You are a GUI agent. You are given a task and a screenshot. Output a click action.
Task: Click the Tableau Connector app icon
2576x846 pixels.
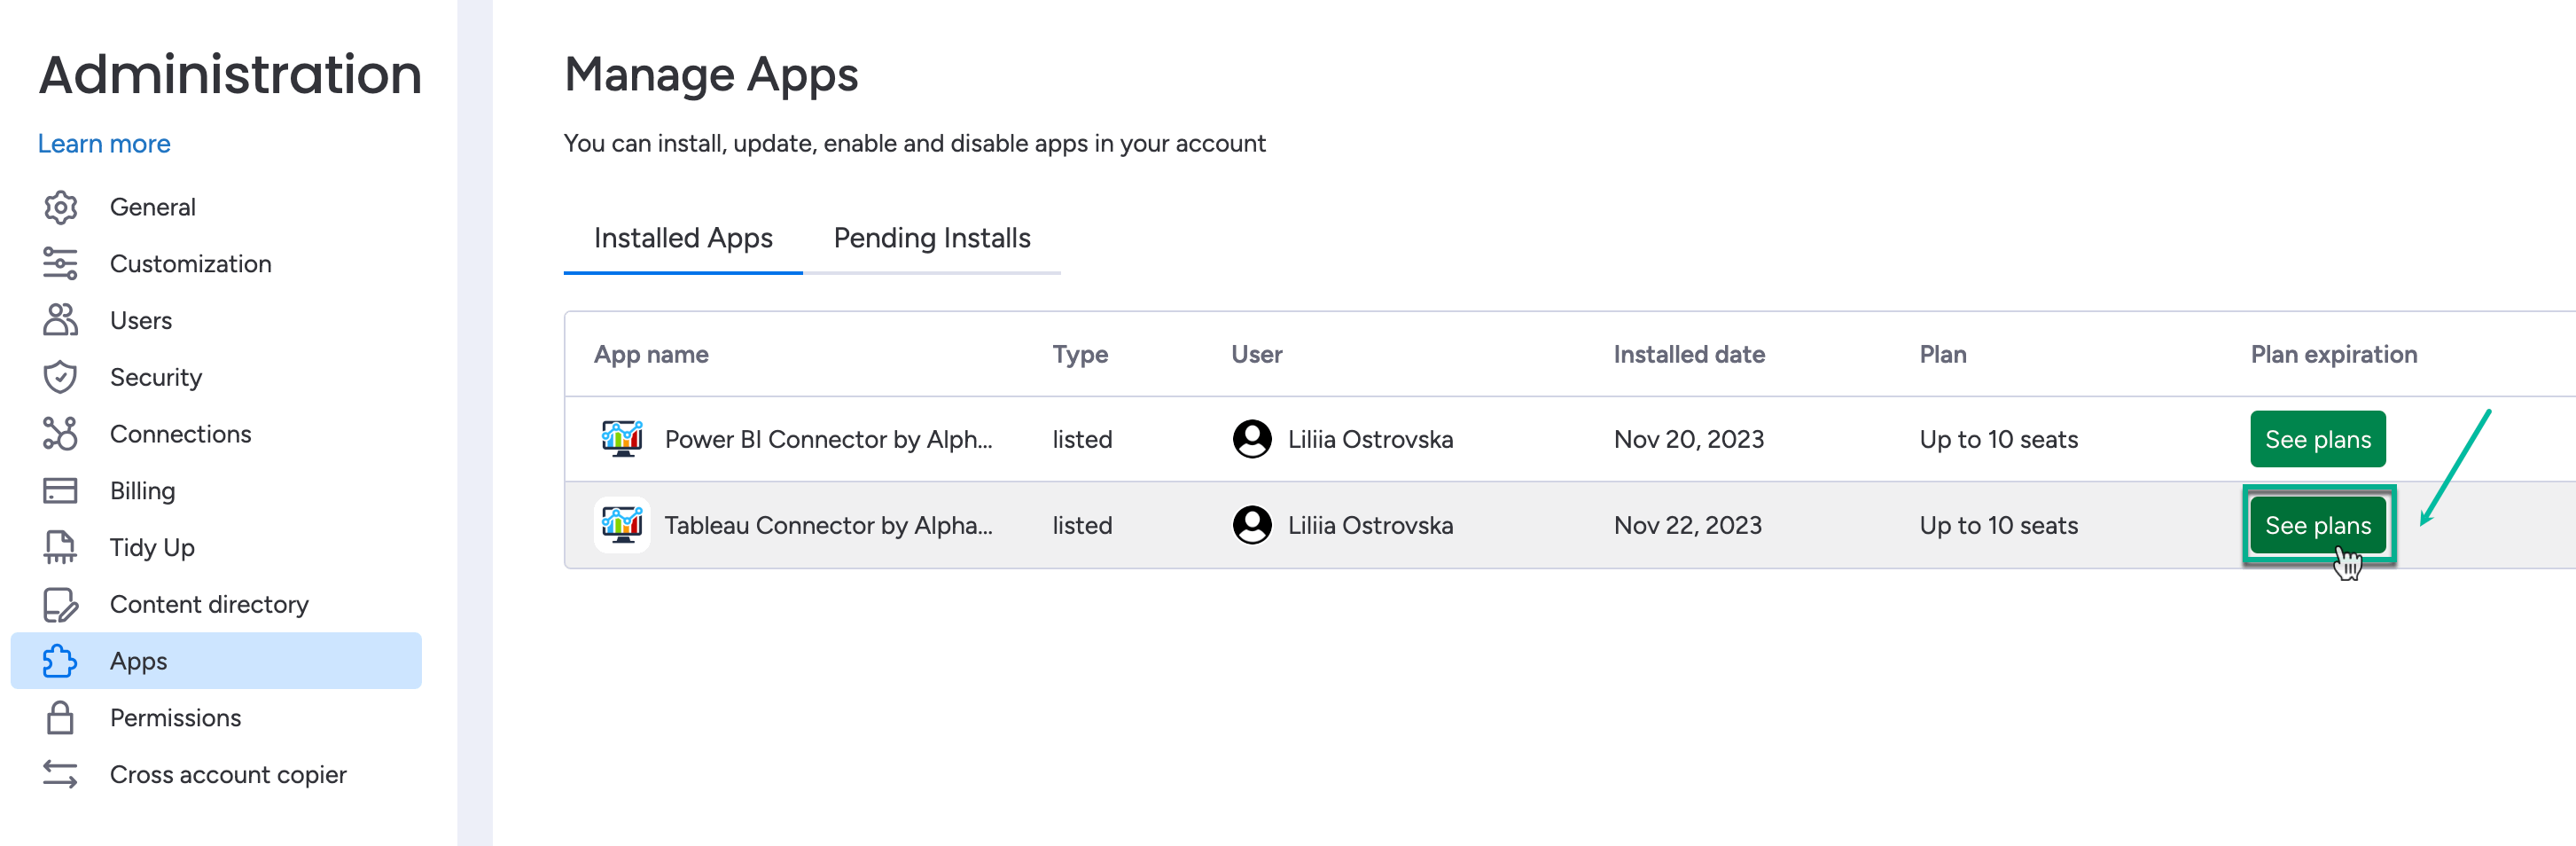point(622,525)
